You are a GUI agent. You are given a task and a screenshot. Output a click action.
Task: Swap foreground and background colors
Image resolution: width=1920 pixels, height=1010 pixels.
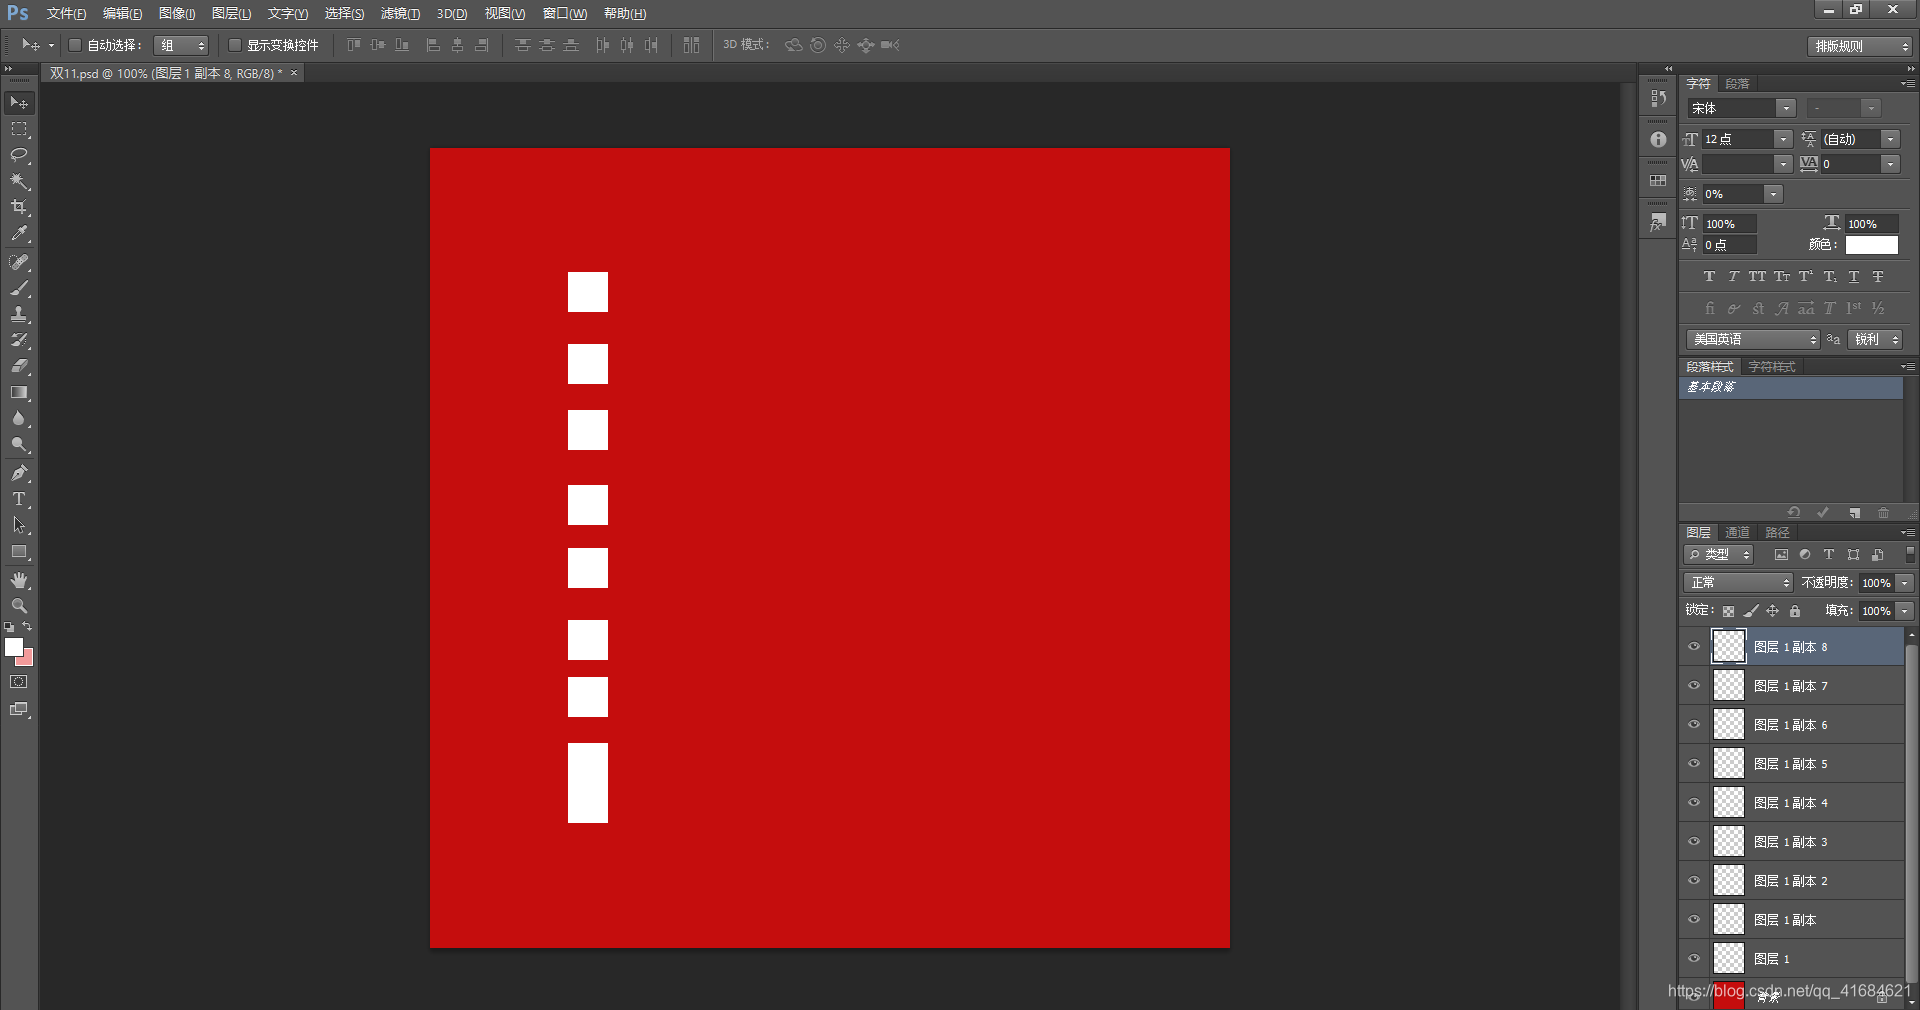[27, 627]
